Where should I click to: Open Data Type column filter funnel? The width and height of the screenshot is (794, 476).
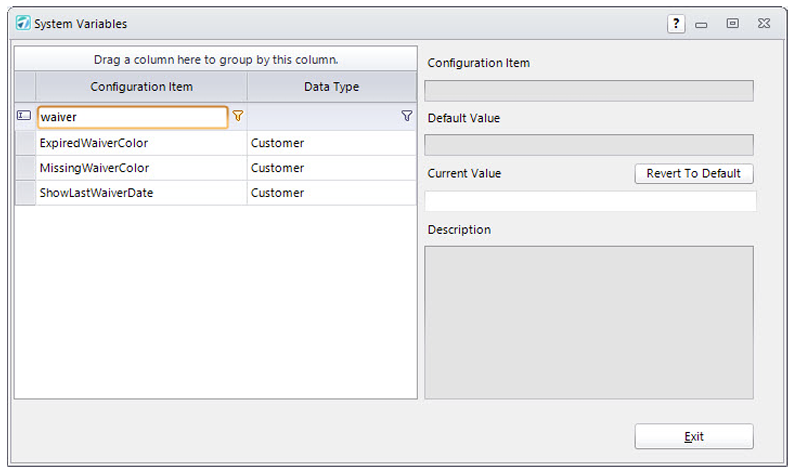coord(407,116)
